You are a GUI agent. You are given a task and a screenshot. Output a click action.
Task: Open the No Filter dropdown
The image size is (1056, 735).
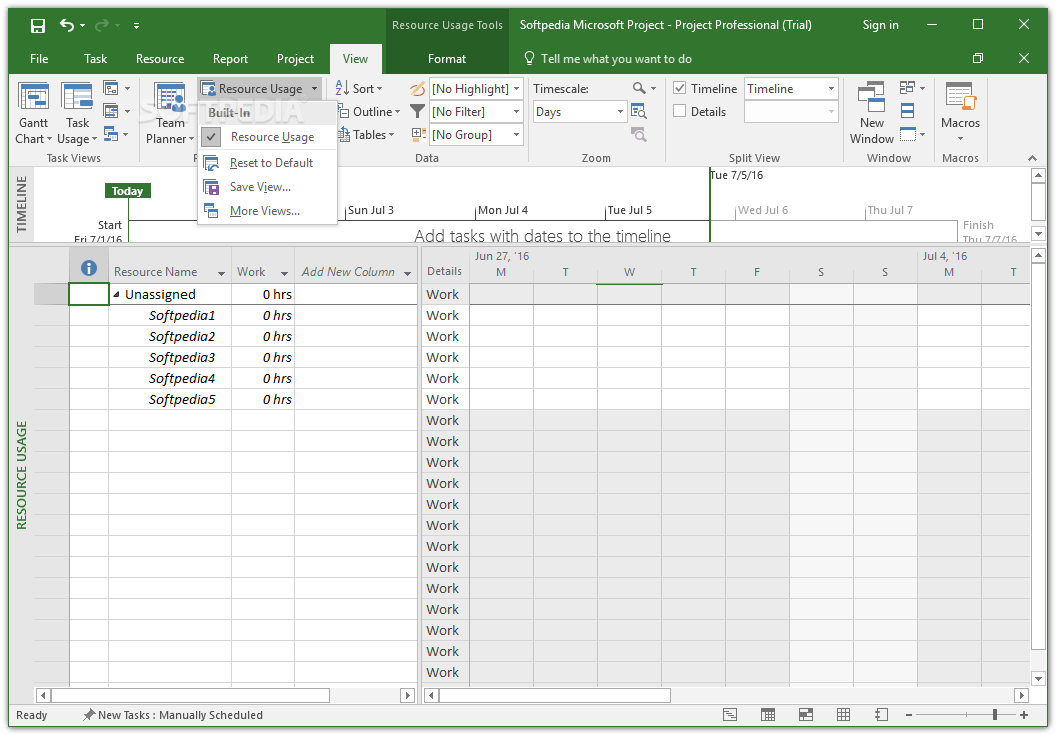(x=517, y=111)
